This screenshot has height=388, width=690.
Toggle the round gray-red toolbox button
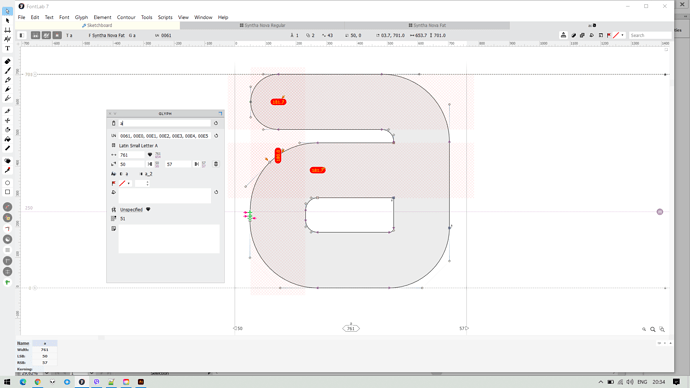point(7,207)
